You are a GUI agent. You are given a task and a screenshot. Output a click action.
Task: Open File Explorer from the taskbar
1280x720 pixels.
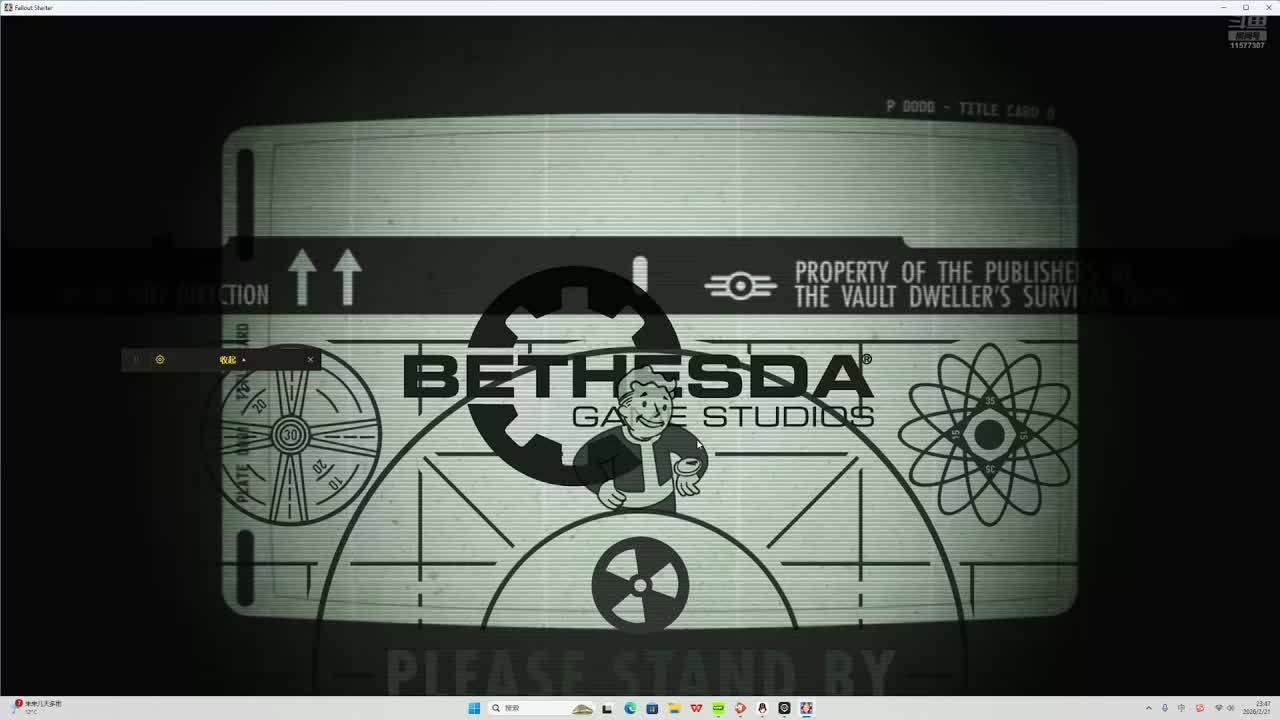674,708
